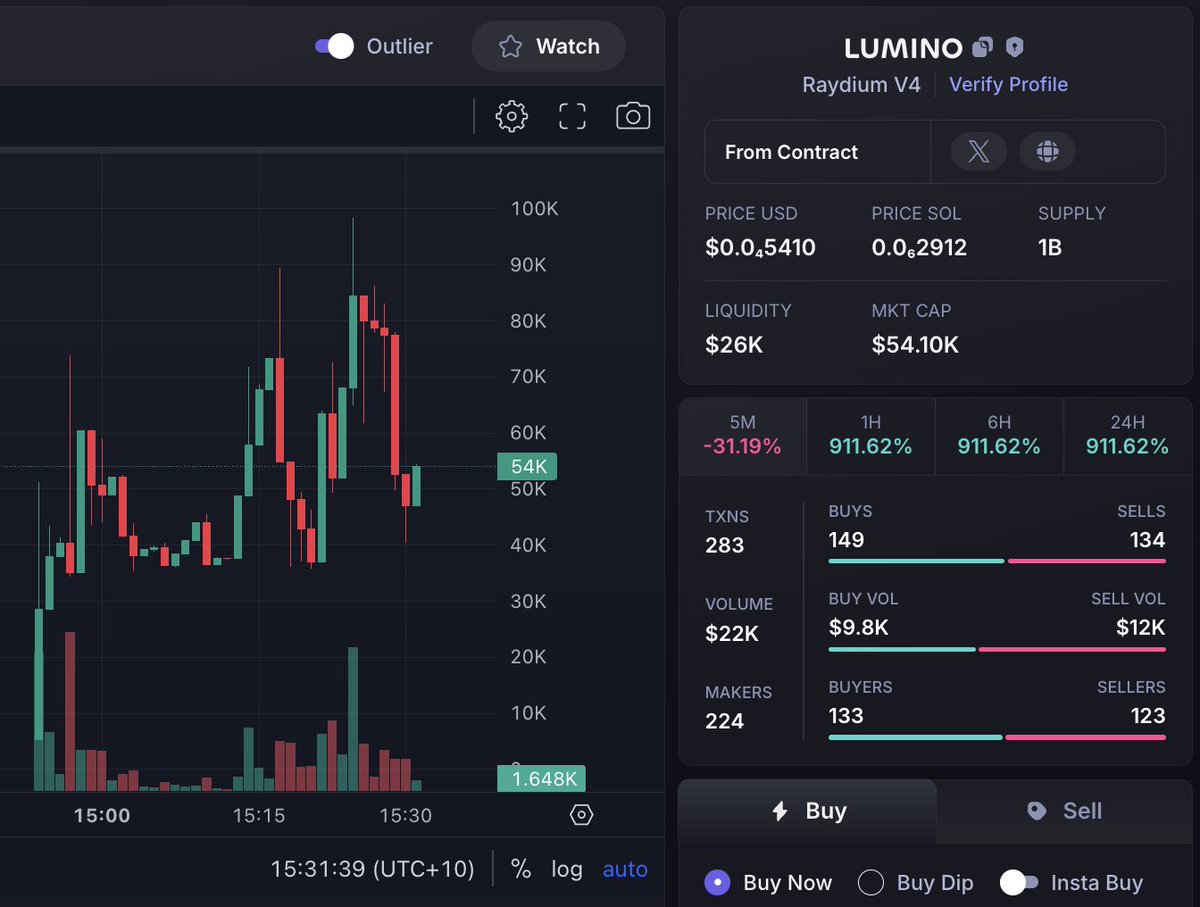Click the 15:15 time axis label

click(259, 815)
